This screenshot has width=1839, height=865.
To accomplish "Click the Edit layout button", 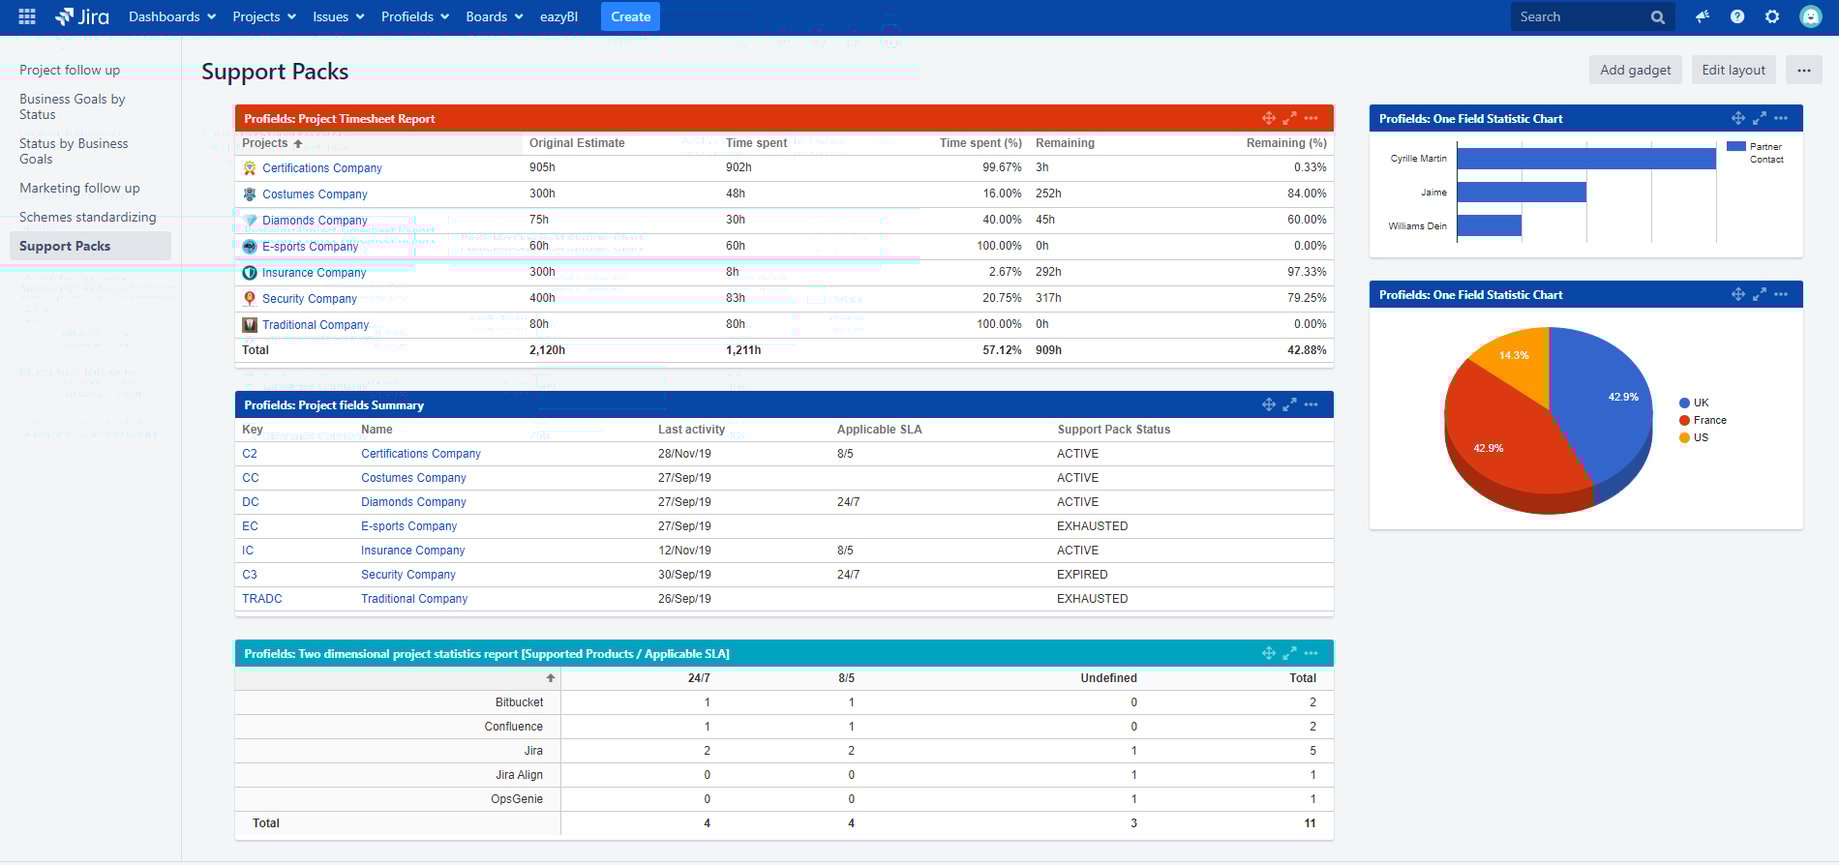I will [1733, 70].
